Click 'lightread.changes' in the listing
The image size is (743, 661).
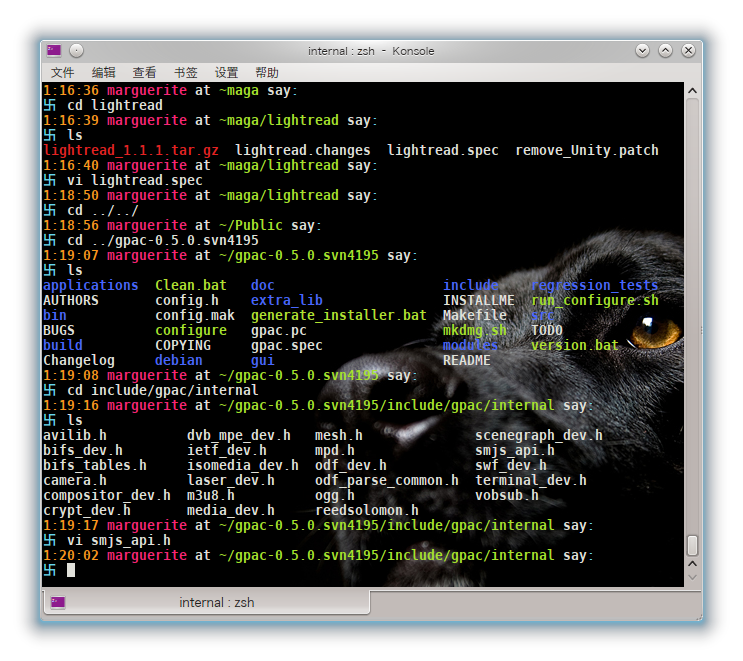click(x=303, y=150)
